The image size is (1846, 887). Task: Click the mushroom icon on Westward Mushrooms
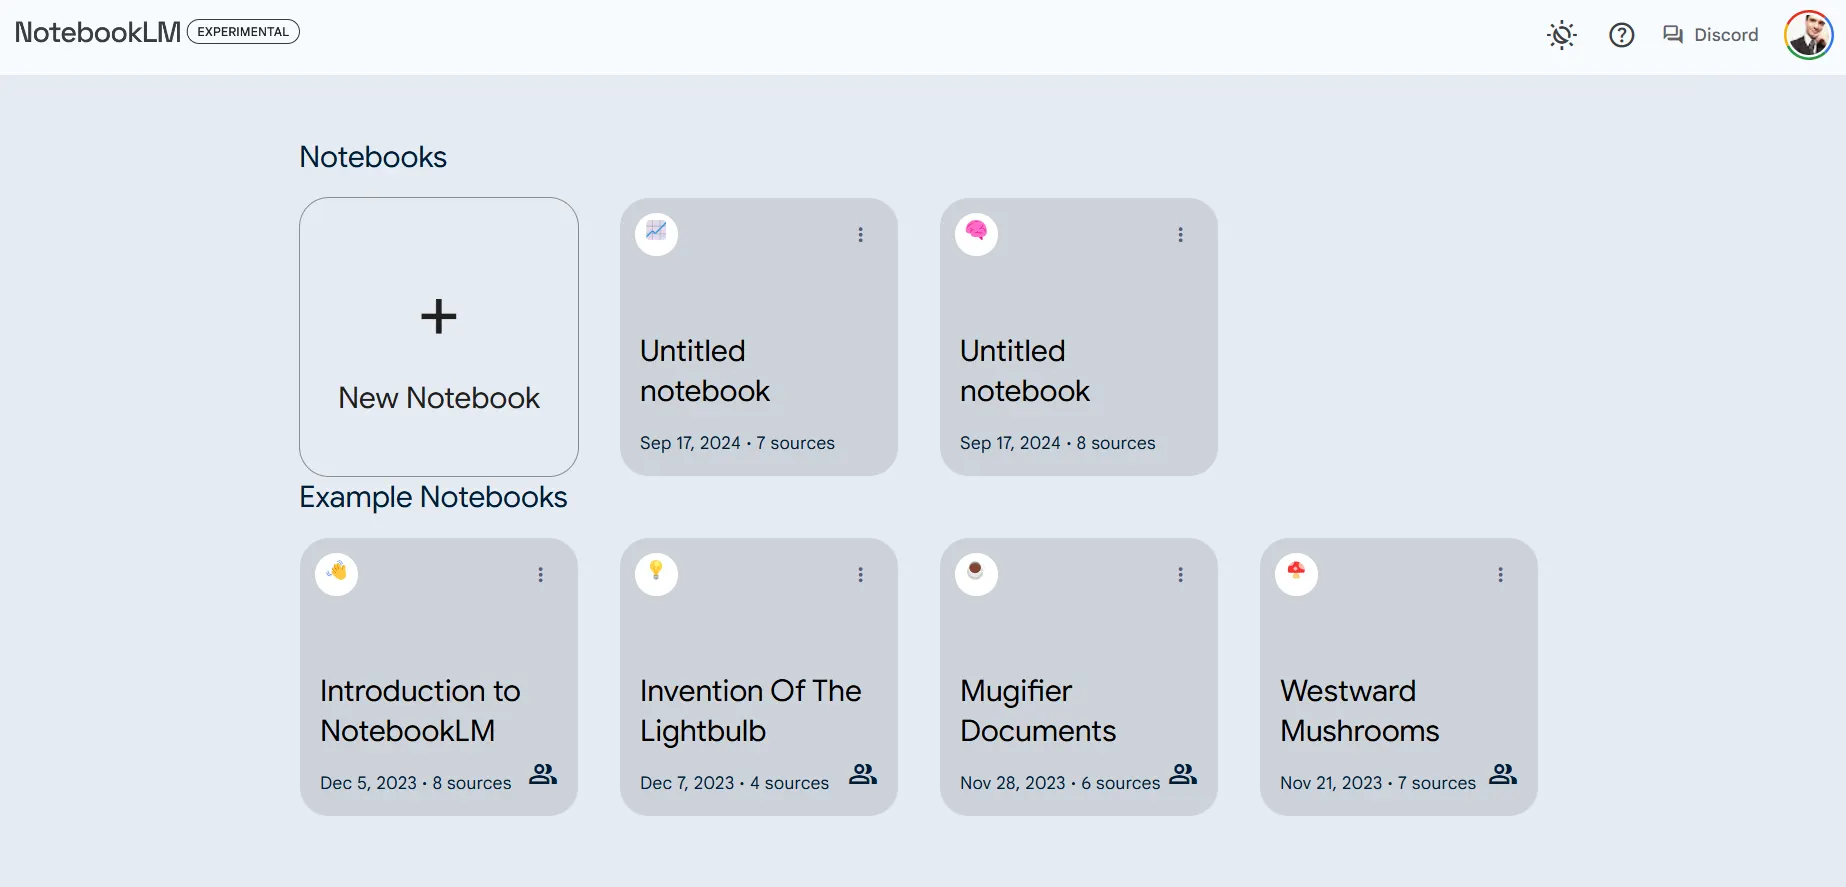coord(1297,574)
